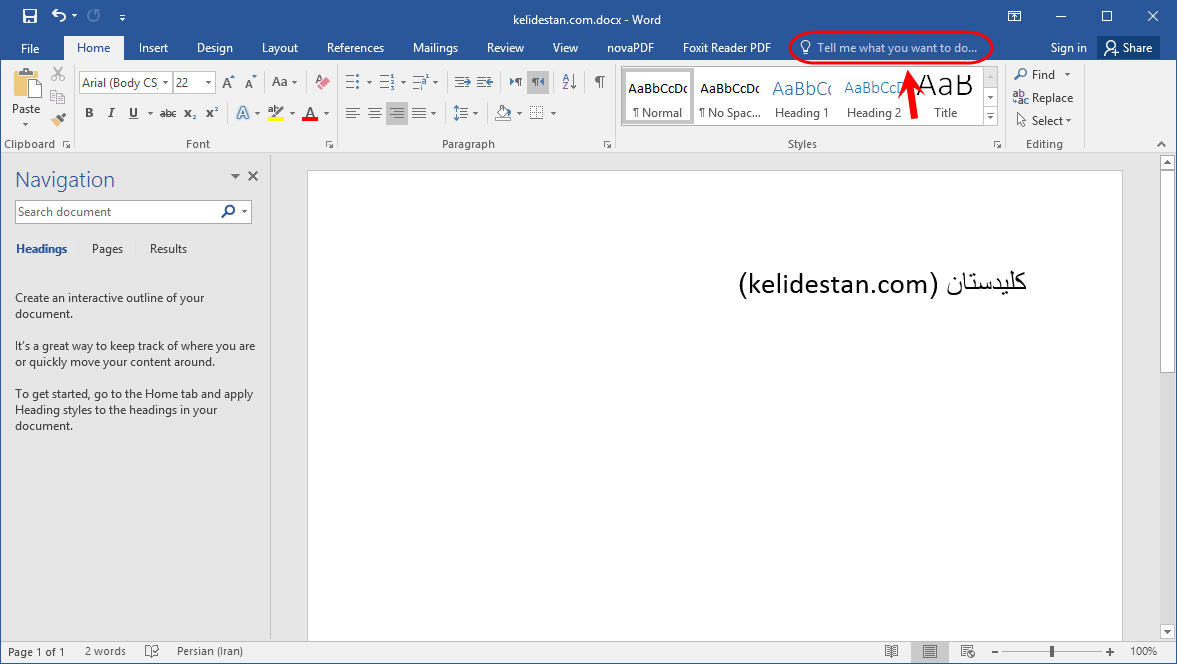Select the Format Painter brush
1177x664 pixels.
coord(58,119)
